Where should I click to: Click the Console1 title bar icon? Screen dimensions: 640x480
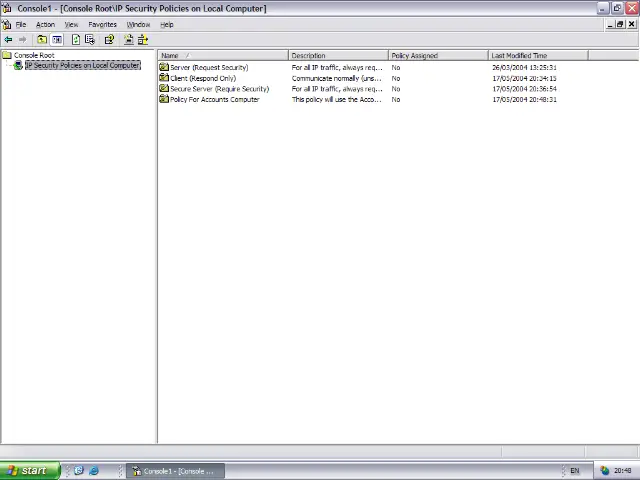[x=7, y=8]
